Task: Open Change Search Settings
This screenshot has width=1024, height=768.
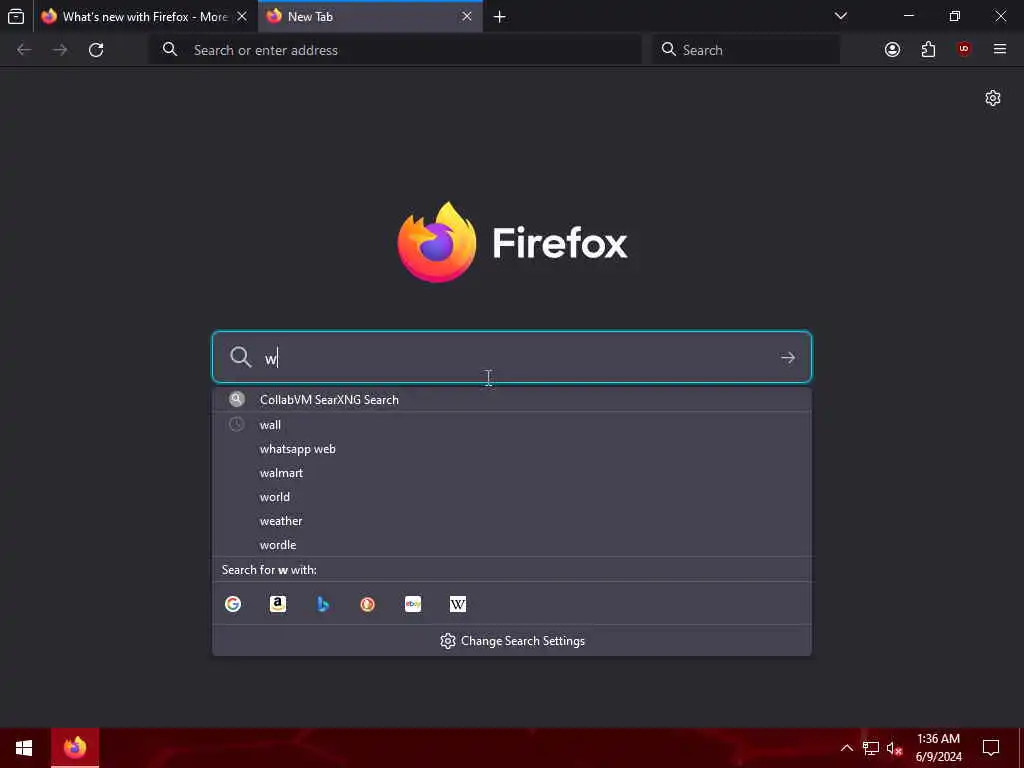Action: coord(512,641)
